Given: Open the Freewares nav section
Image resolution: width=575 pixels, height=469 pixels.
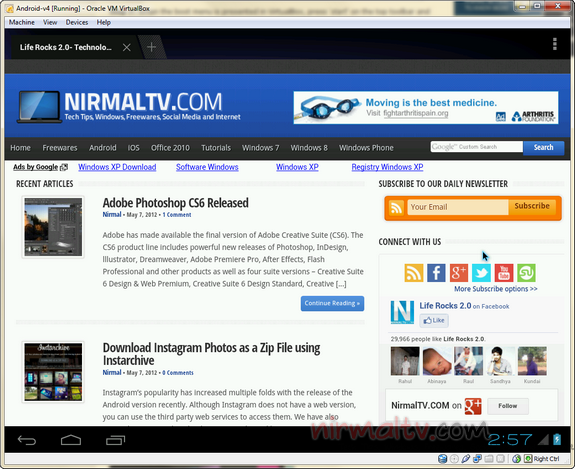Looking at the screenshot, I should pos(60,148).
